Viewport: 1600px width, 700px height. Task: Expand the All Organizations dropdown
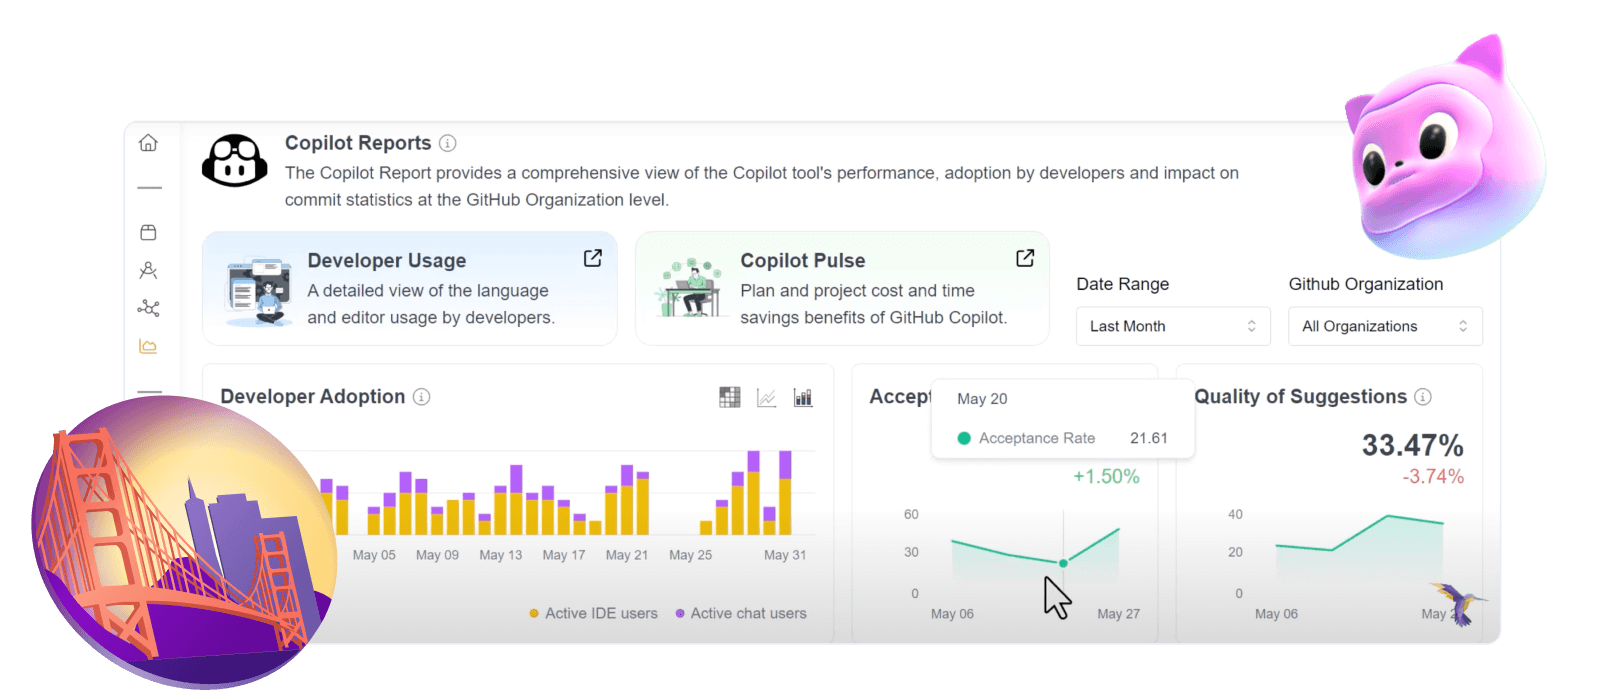point(1384,326)
